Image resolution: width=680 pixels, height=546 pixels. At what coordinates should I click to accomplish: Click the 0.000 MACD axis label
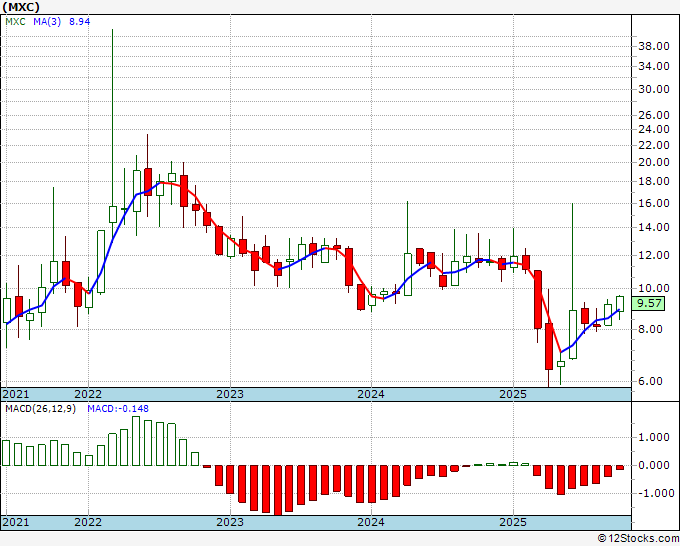(x=652, y=465)
